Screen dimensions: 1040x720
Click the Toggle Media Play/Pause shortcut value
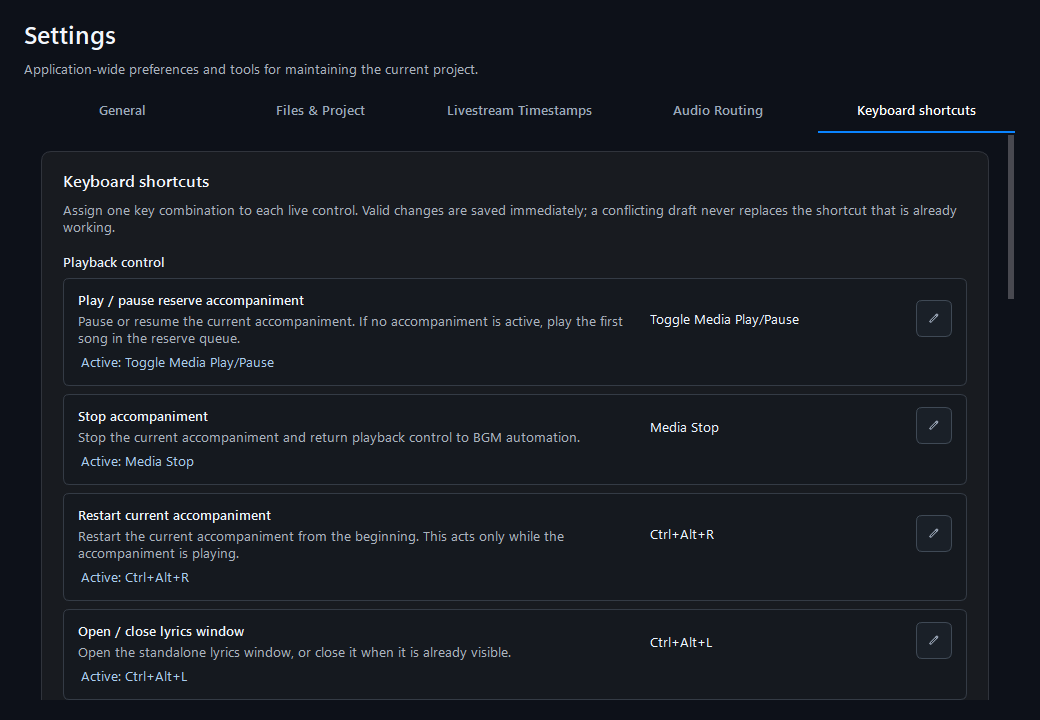724,320
